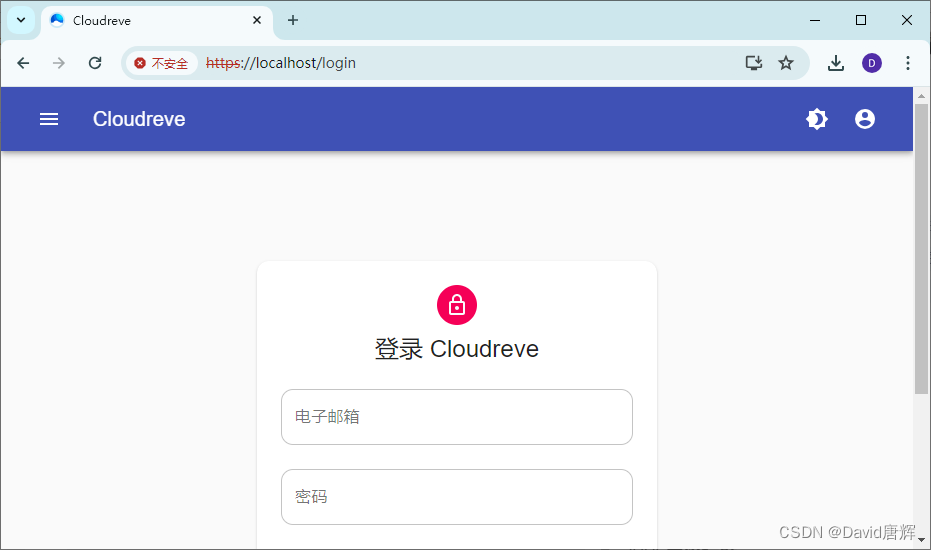
Task: Open the hamburger navigation menu
Action: pos(49,119)
